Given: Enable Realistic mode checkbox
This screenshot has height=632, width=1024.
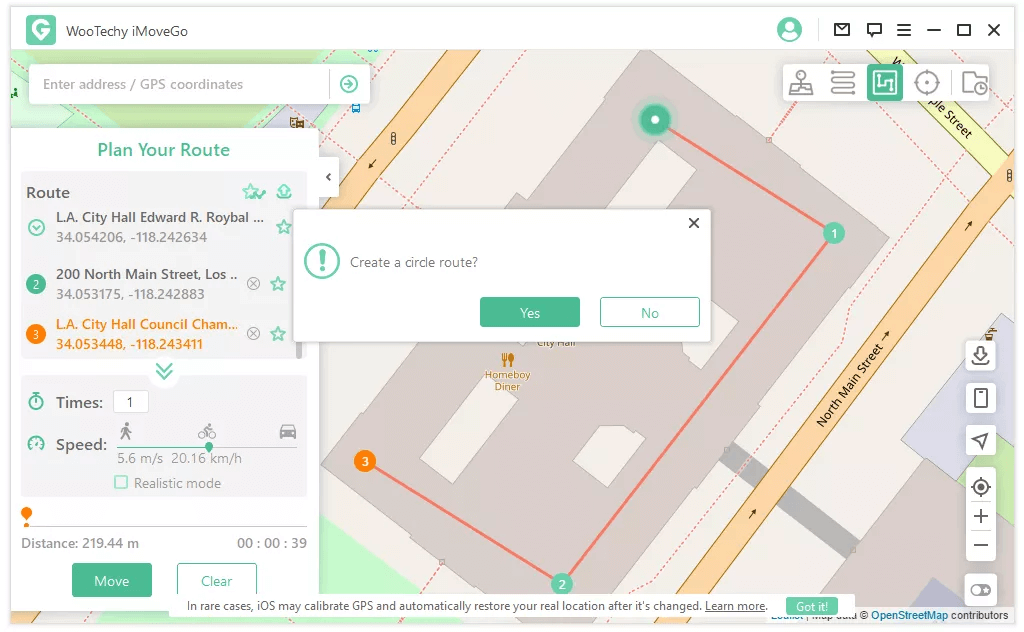Looking at the screenshot, I should pos(121,483).
